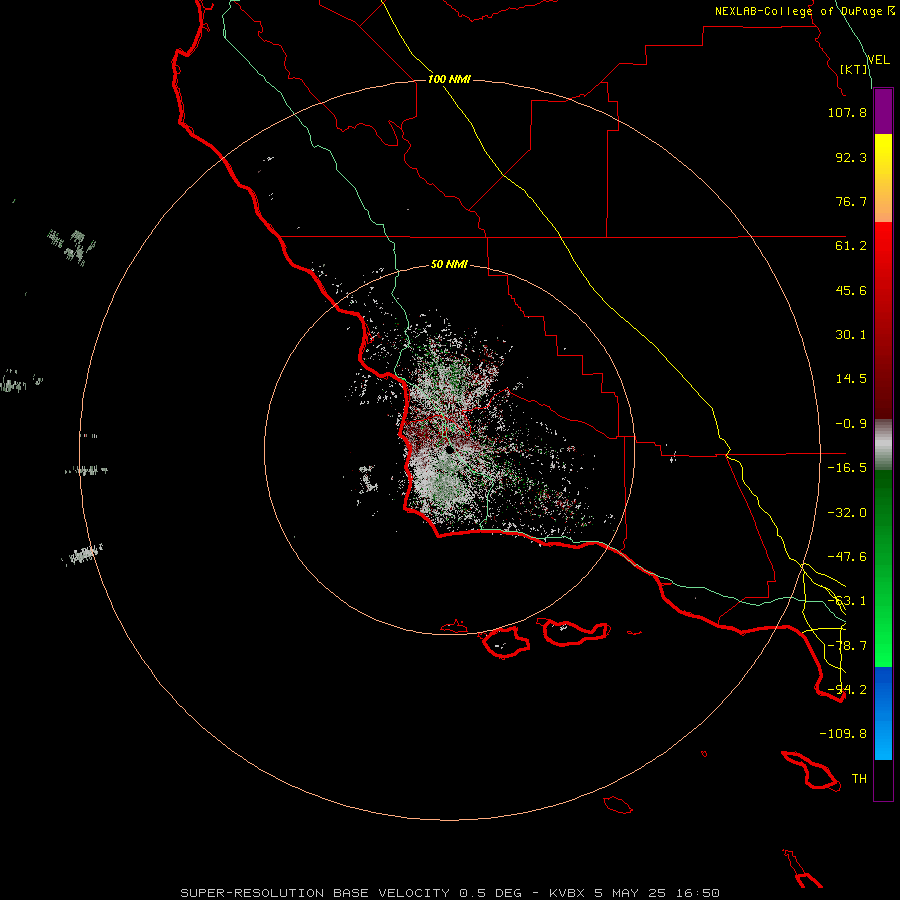Pick the yellow segment of velocity color bar
Viewport: 900px width, 900px height.
coord(883,178)
